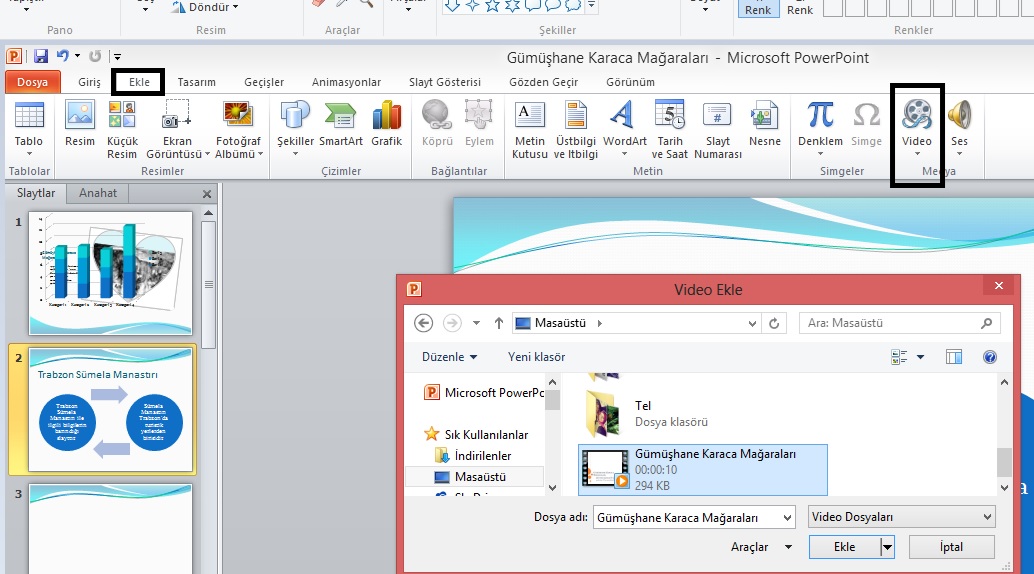Open dialog help question mark icon
1034x574 pixels.
(989, 357)
